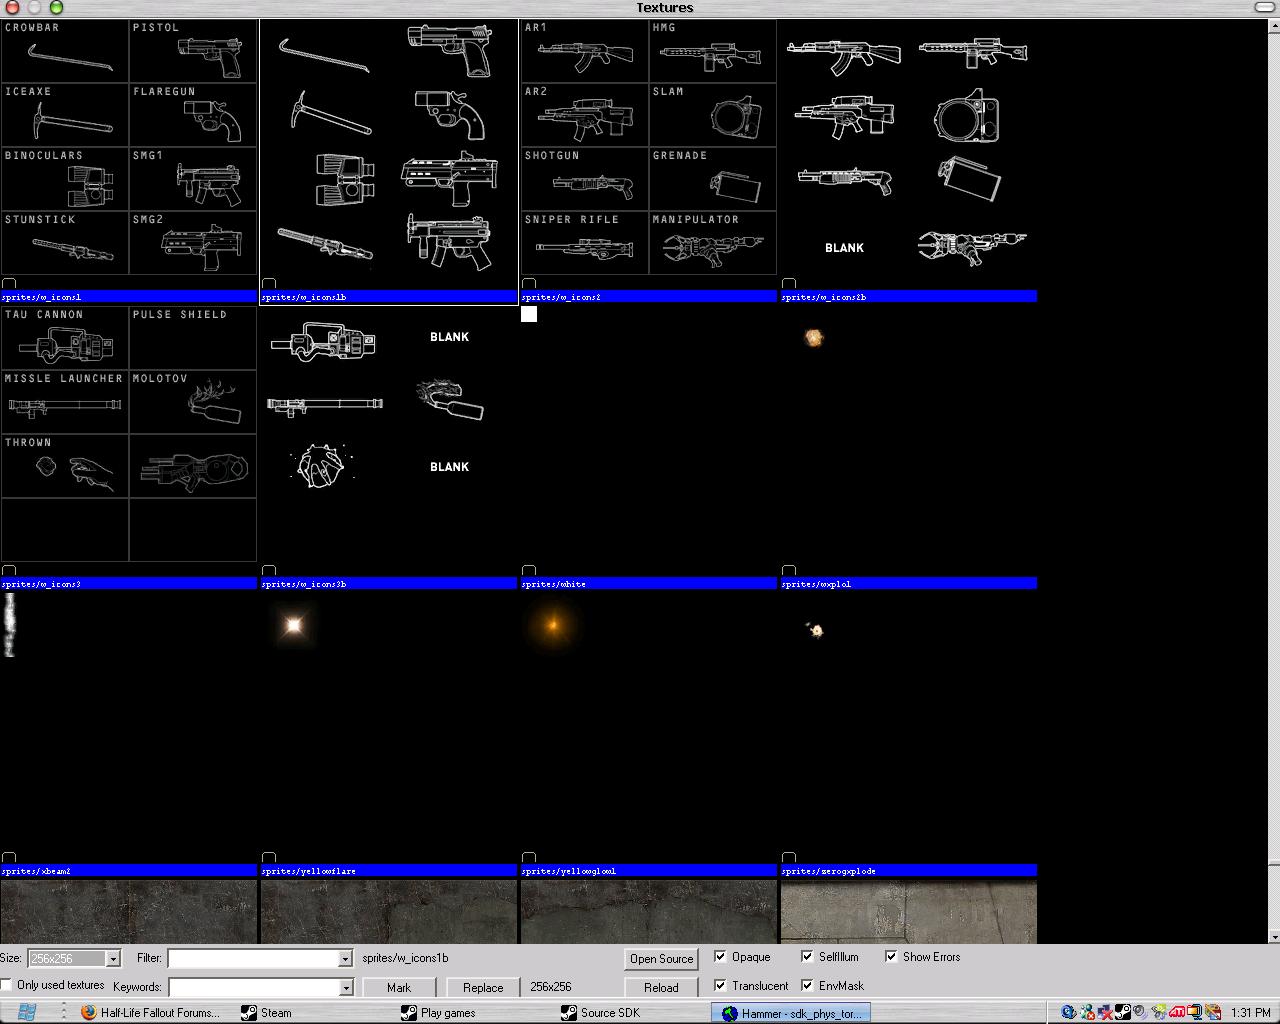Click the molotov icon in the w_icons3b texture

pyautogui.click(x=450, y=400)
